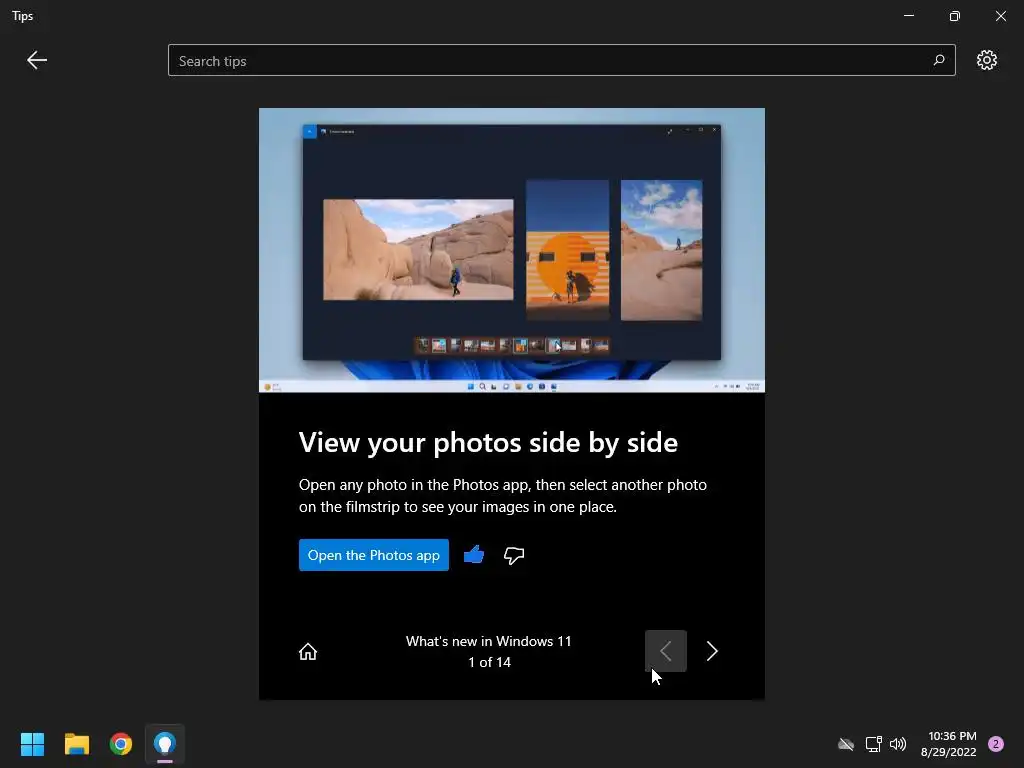1024x768 pixels.
Task: Open Tips settings gear
Action: click(x=986, y=60)
